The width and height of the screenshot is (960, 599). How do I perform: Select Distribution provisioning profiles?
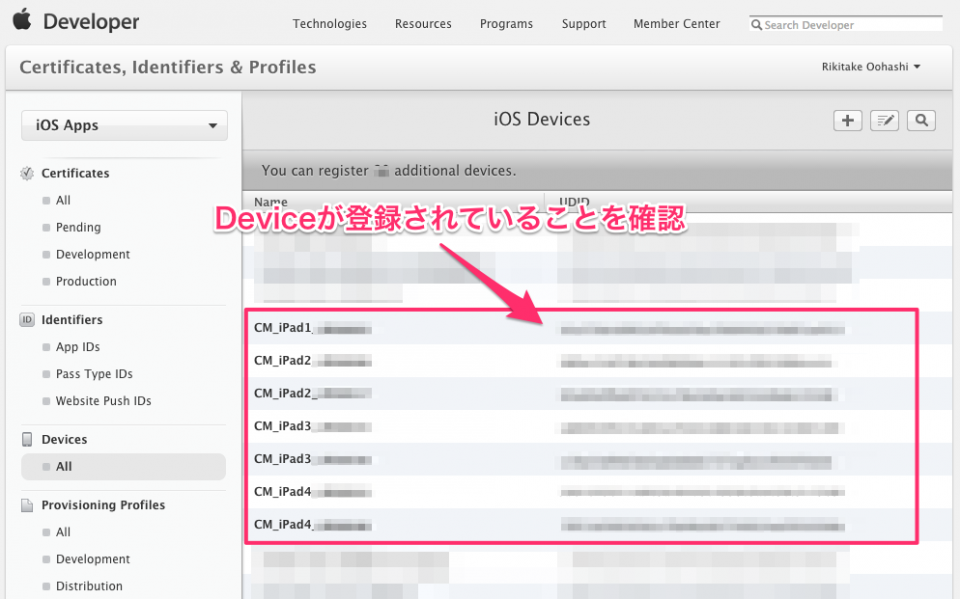point(89,586)
